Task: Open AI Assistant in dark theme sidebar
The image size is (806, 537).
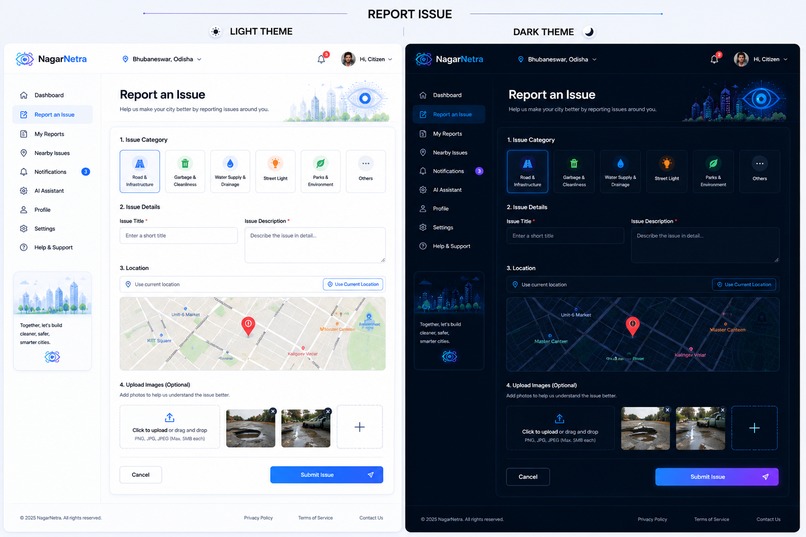Action: 449,190
